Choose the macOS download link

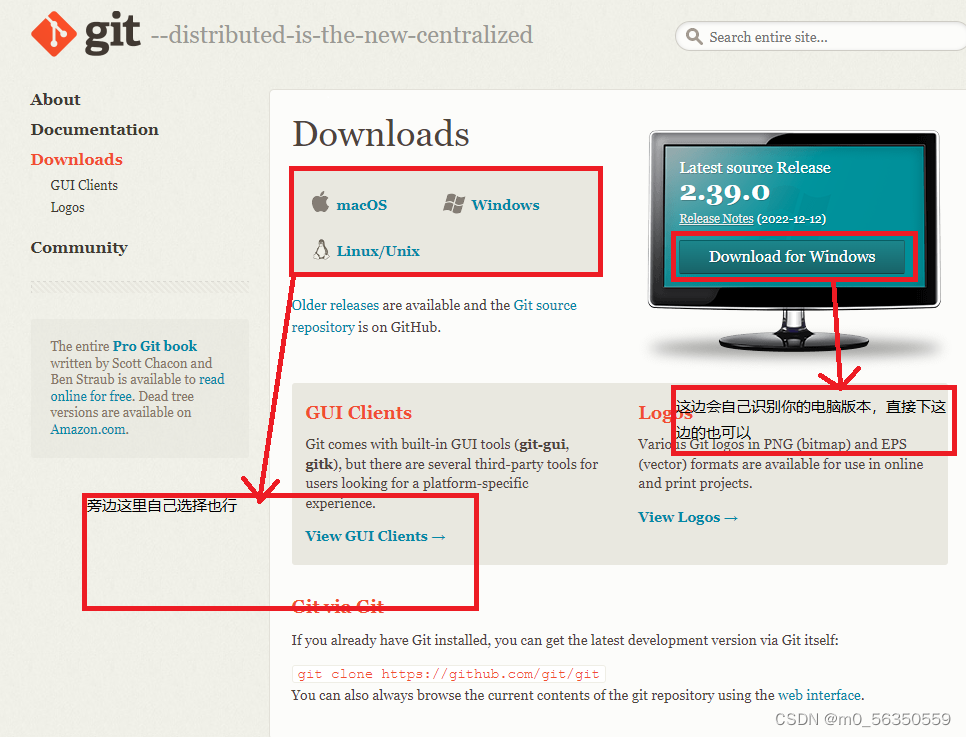click(x=362, y=205)
